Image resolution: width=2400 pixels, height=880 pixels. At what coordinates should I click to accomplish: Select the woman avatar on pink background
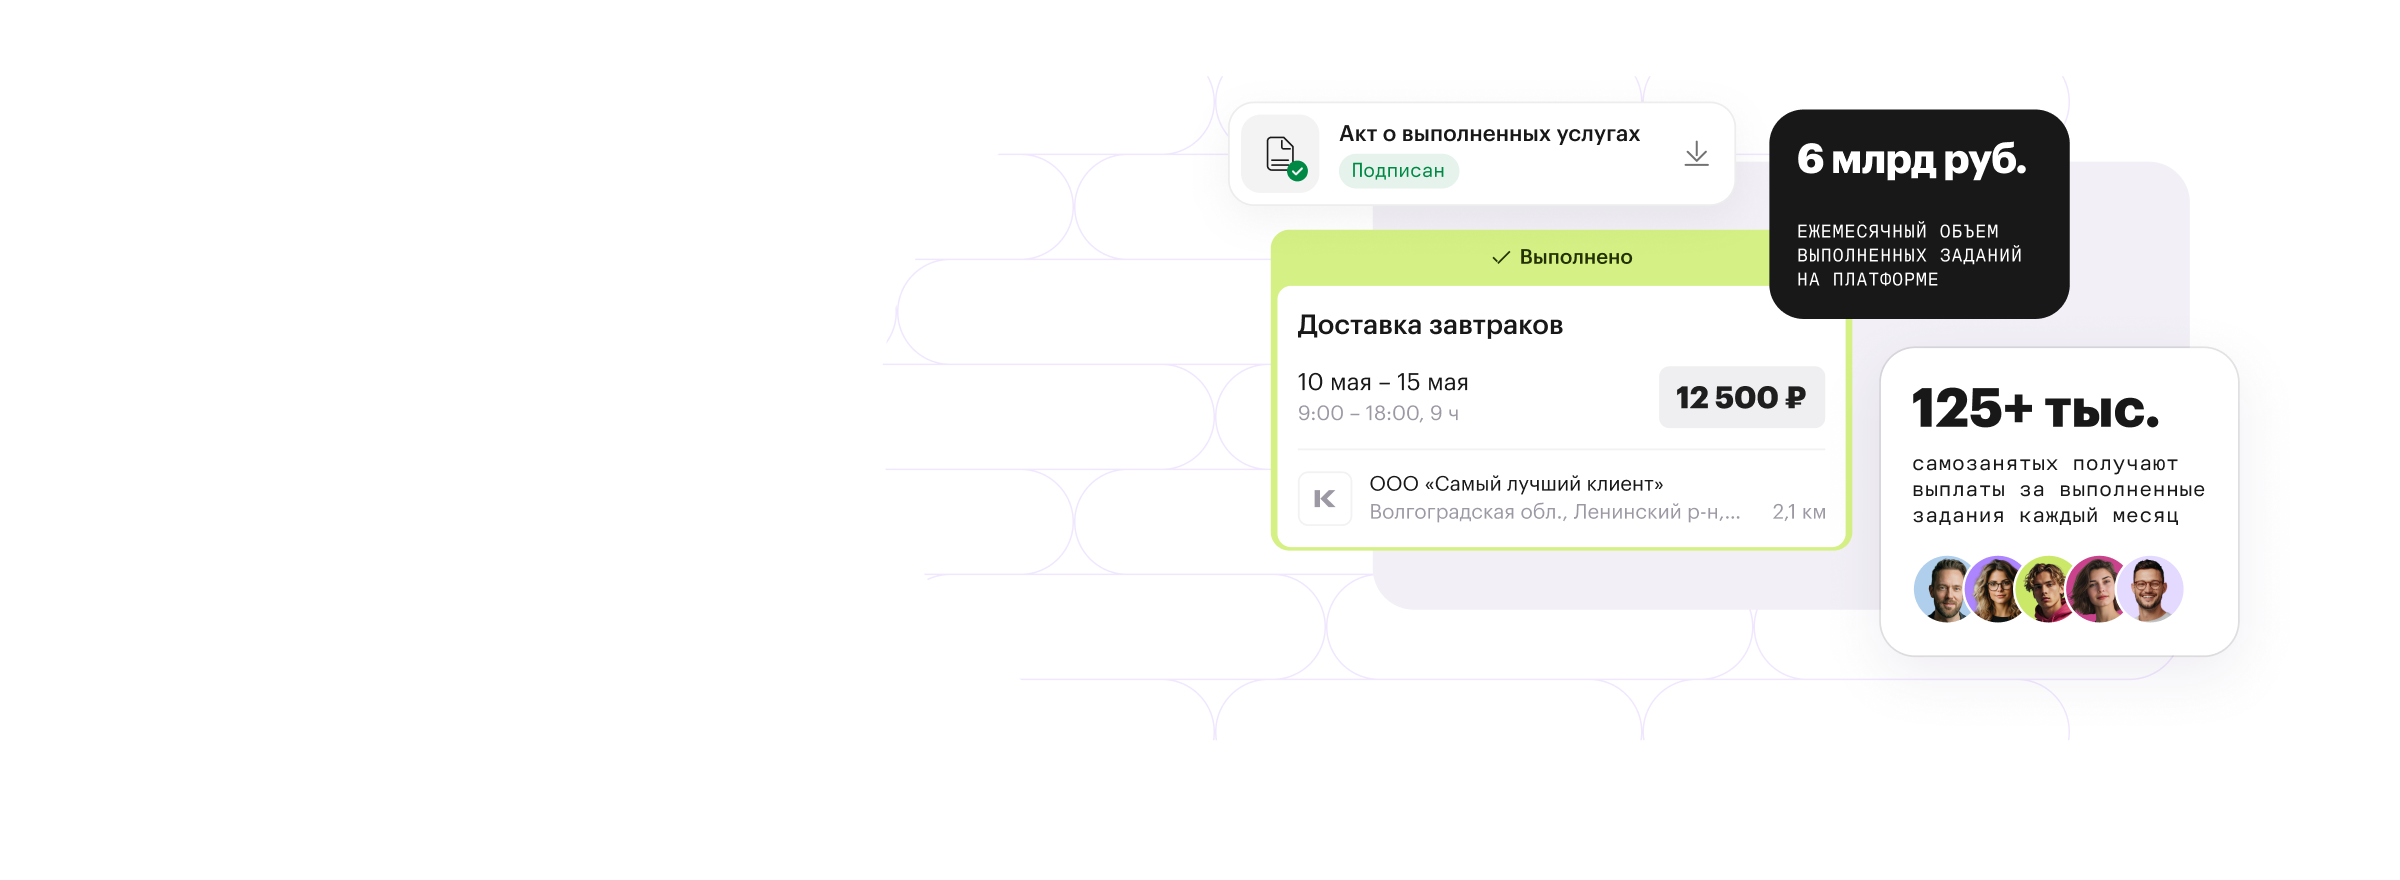[2098, 590]
